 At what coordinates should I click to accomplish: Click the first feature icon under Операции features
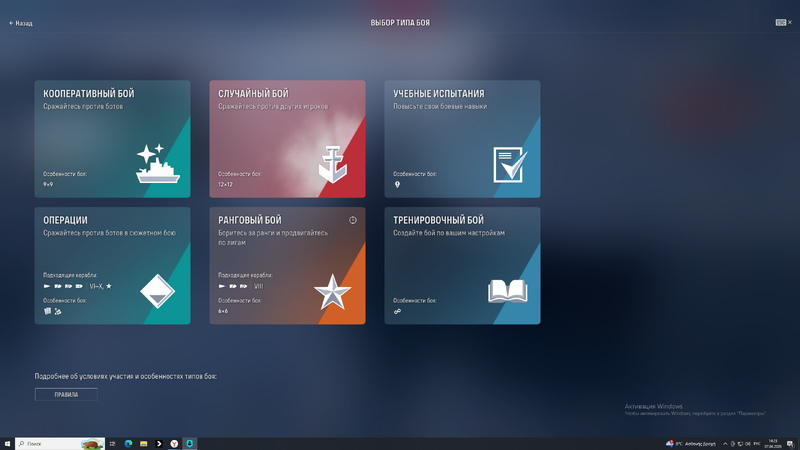[x=47, y=311]
